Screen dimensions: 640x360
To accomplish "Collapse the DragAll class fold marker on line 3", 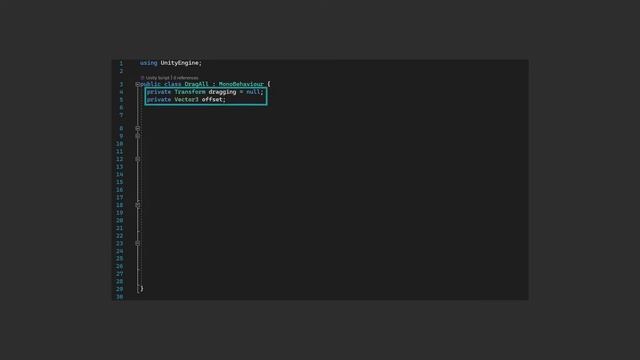I will (138, 84).
